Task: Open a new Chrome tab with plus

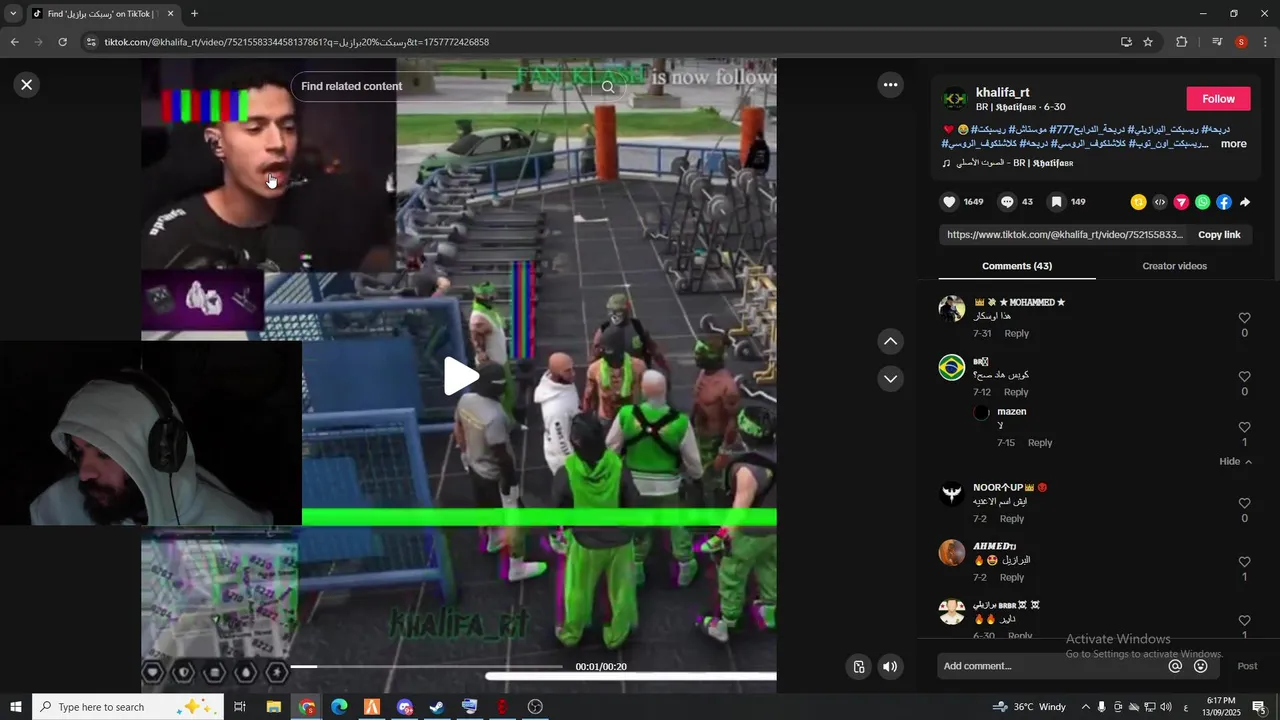Action: pos(194,14)
